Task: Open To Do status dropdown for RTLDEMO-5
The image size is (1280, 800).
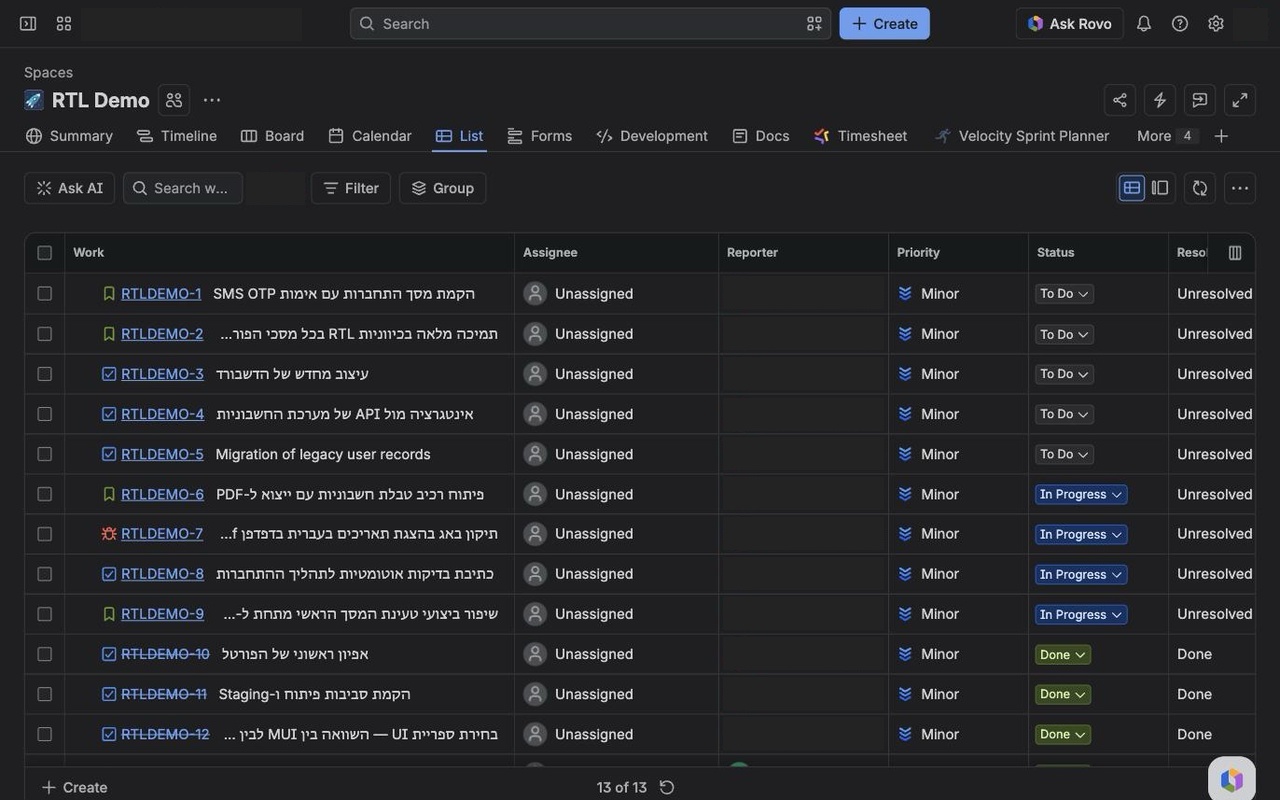Action: (x=1064, y=454)
